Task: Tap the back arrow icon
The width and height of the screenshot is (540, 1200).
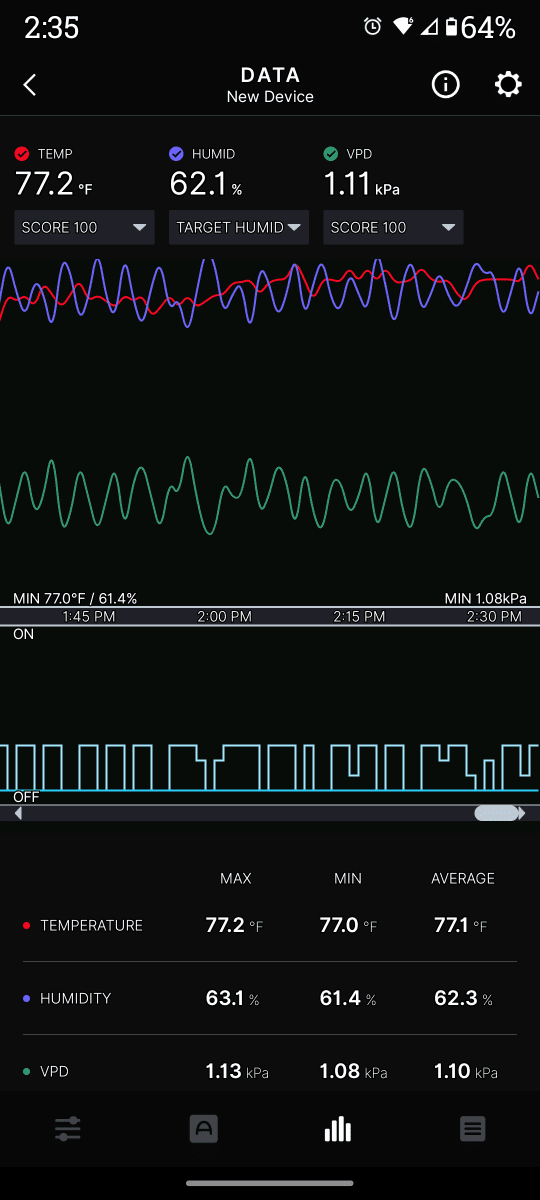Action: (x=30, y=85)
